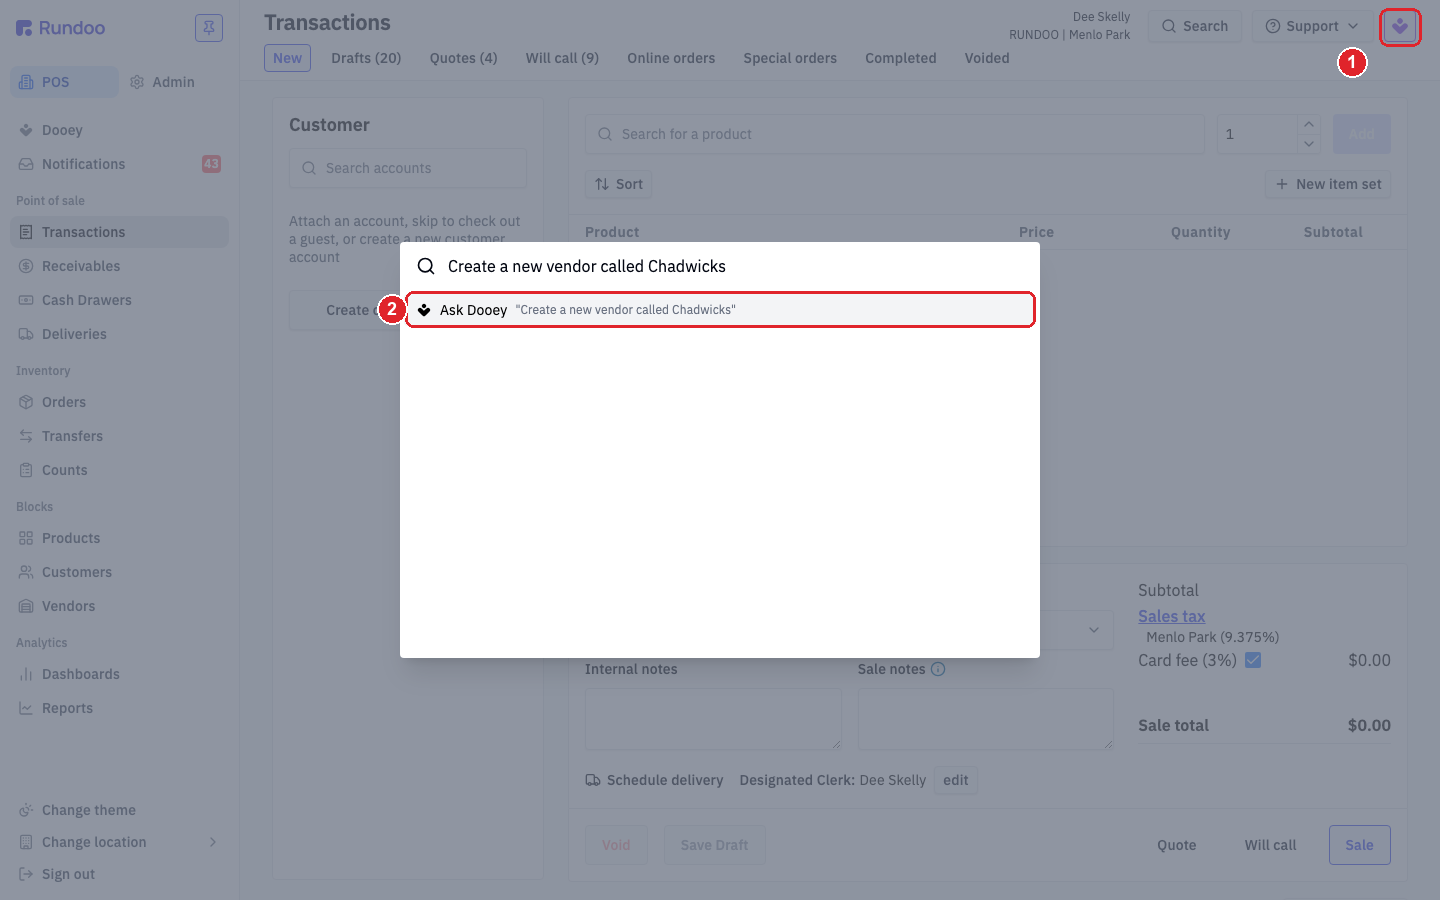This screenshot has height=900, width=1440.
Task: Click the Search accounts field
Action: pyautogui.click(x=408, y=168)
